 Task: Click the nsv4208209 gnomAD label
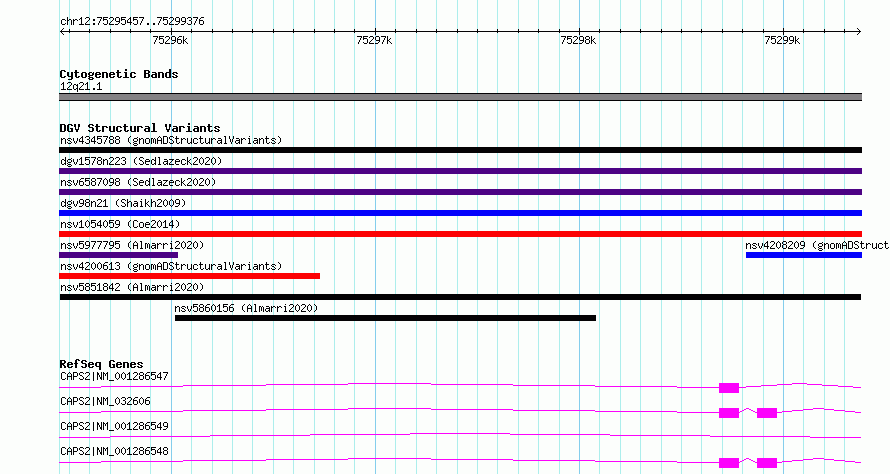[817, 245]
